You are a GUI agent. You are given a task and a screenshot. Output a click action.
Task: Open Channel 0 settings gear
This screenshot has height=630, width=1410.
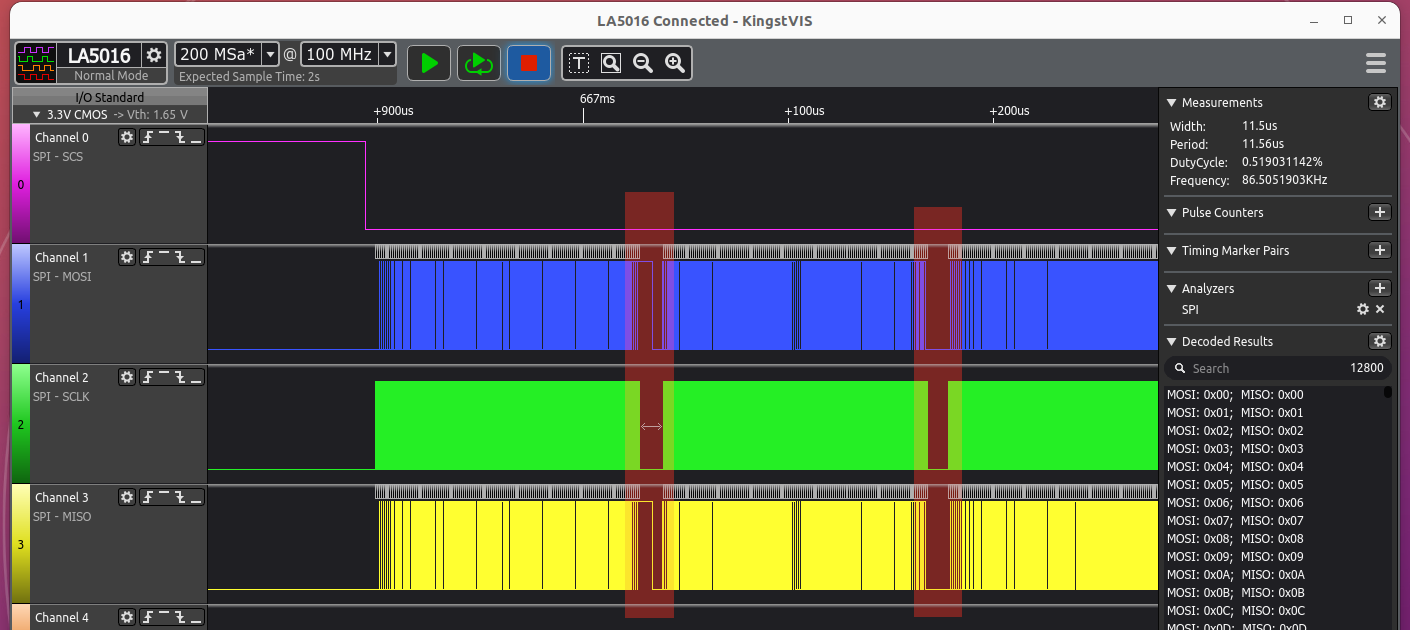click(127, 137)
